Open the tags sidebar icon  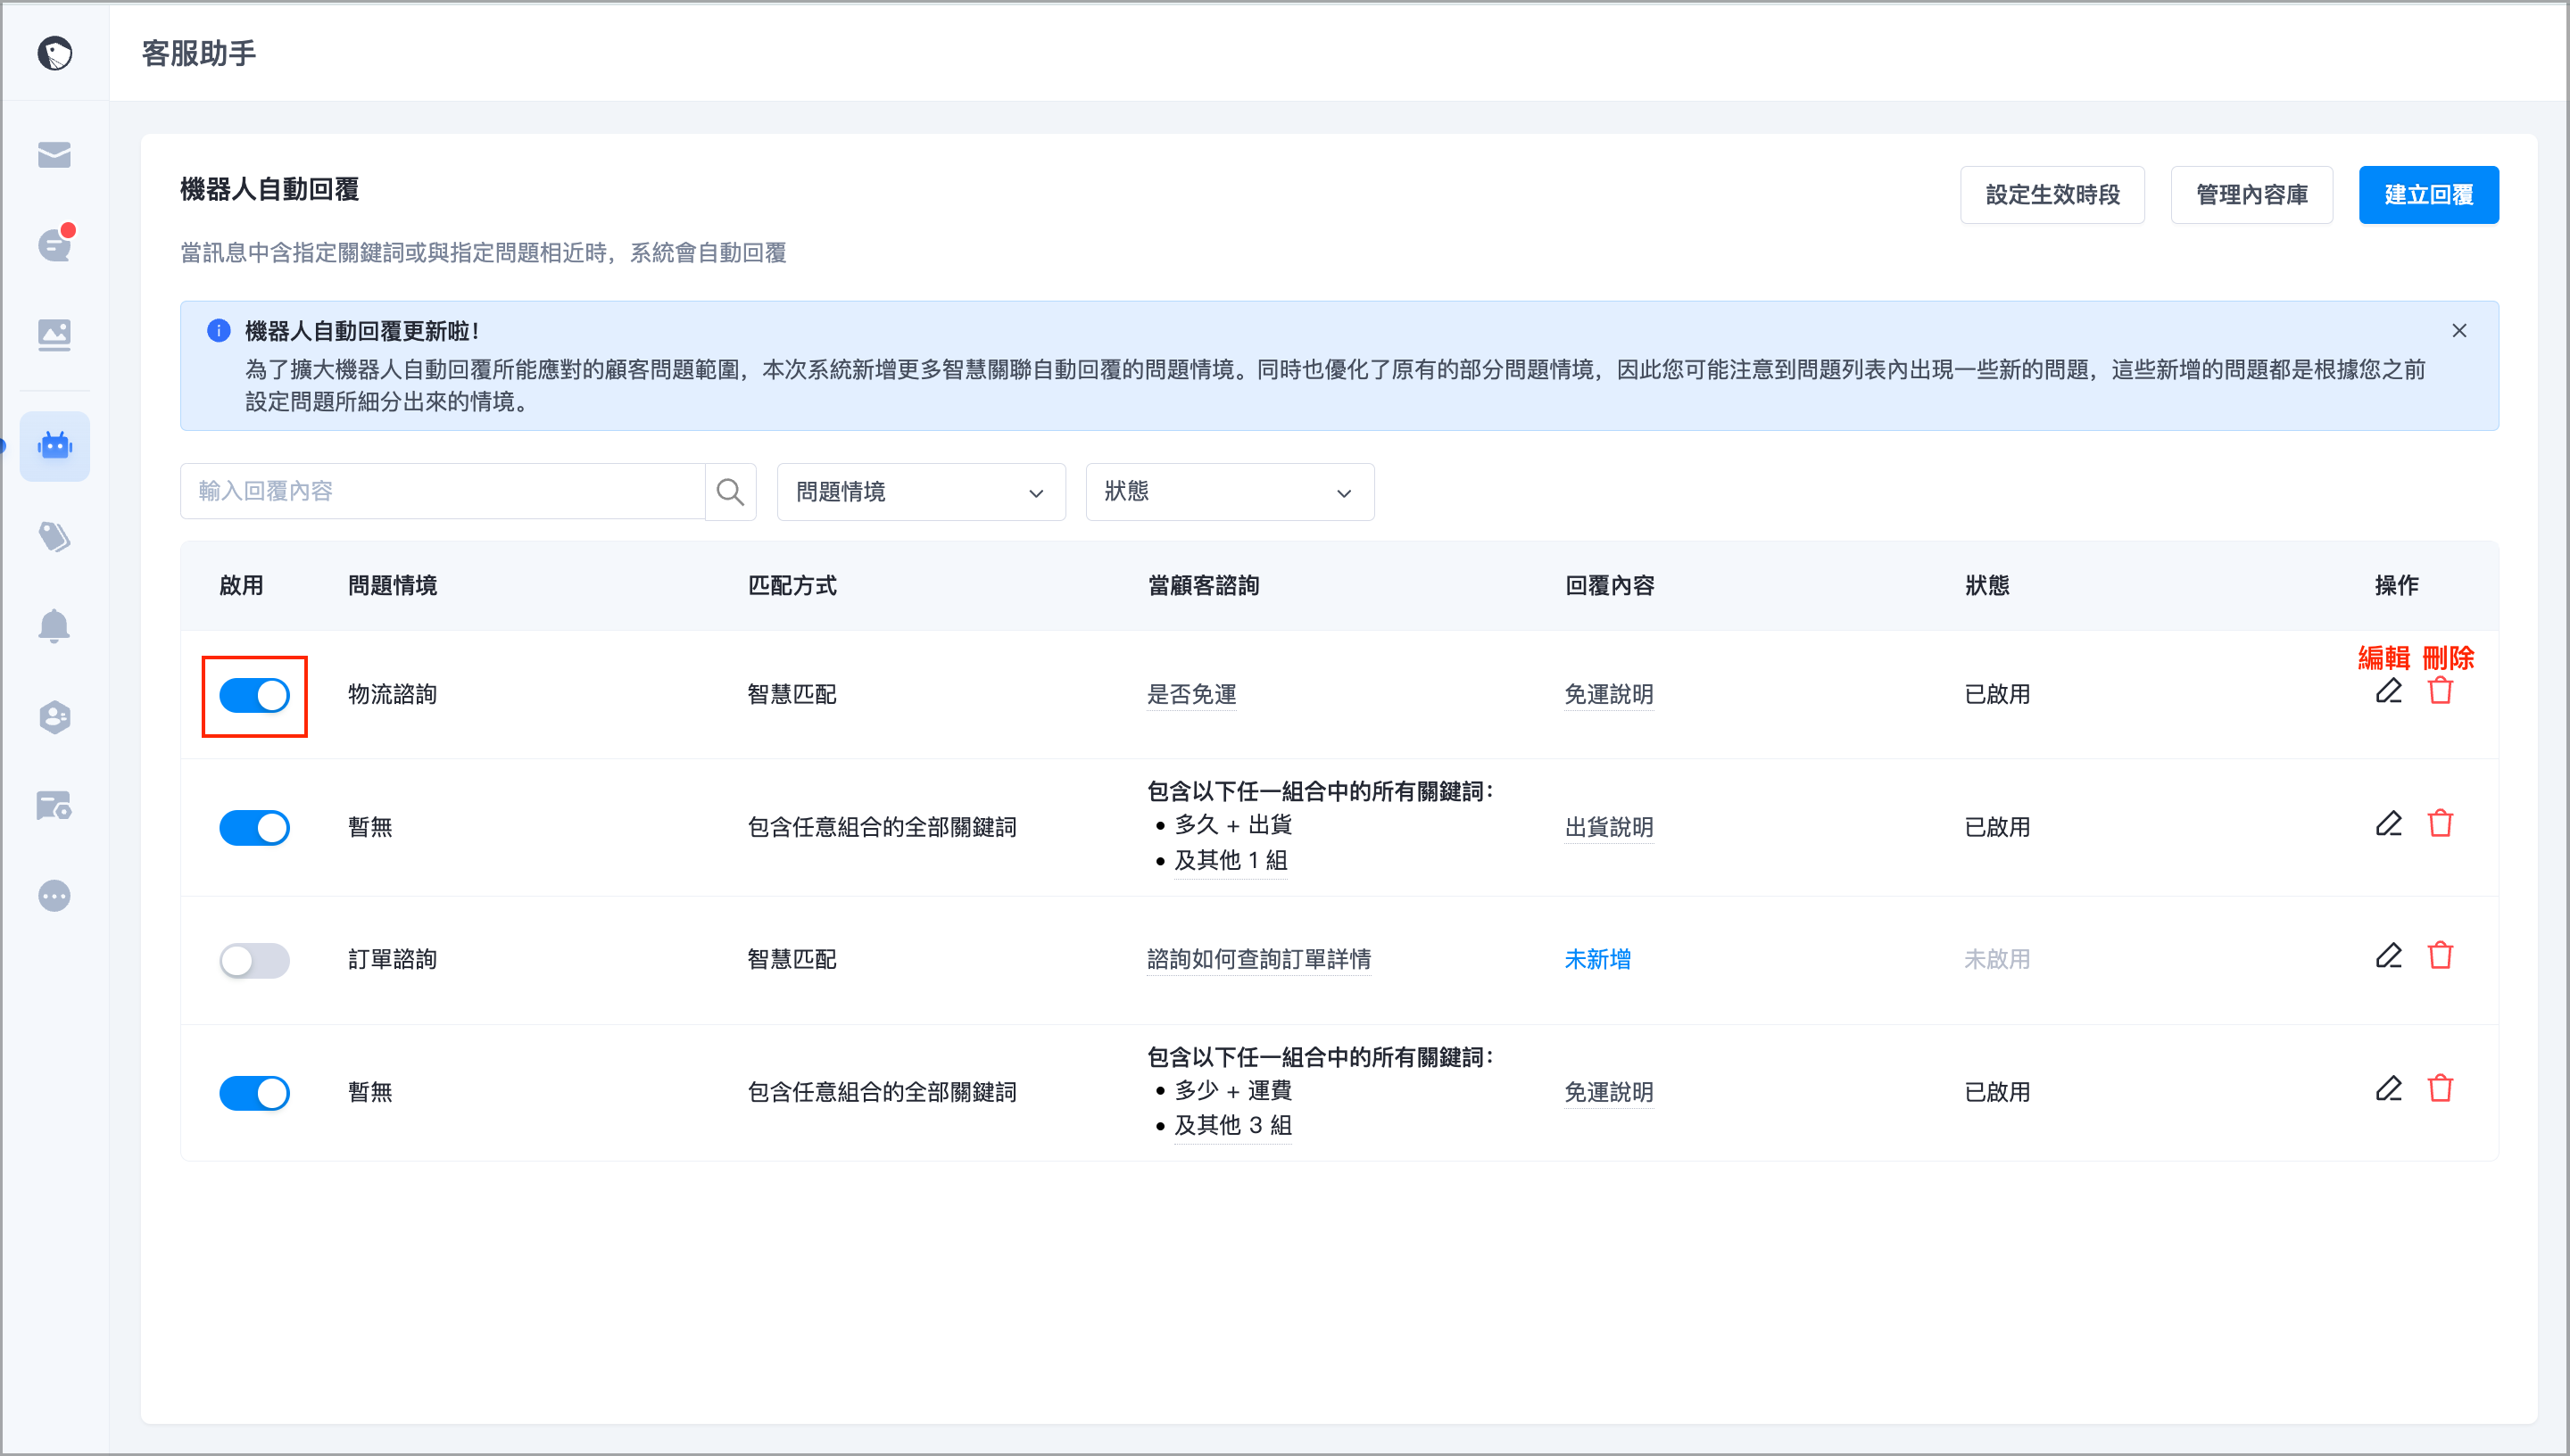(54, 536)
